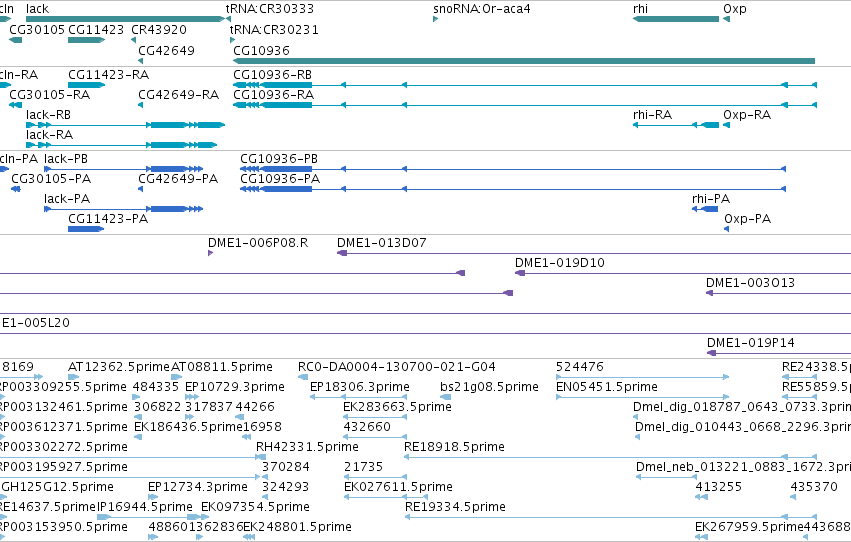The height and width of the screenshot is (542, 851).
Task: Click the CG11423-PA protein label
Action: point(108,219)
